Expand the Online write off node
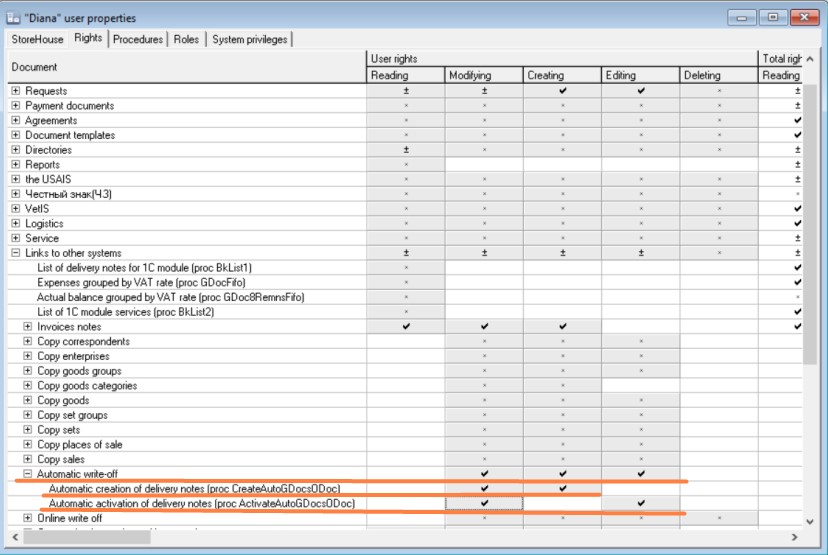 coord(28,518)
